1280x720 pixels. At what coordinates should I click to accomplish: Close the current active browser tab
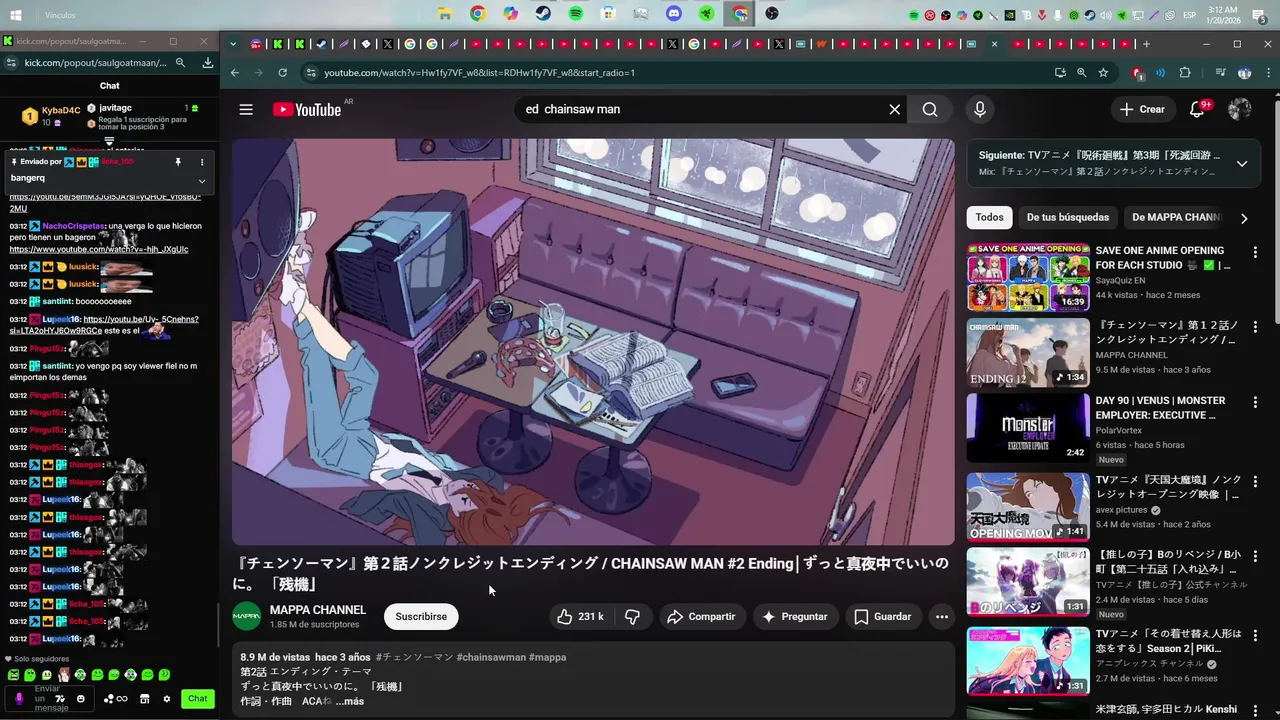coord(994,44)
